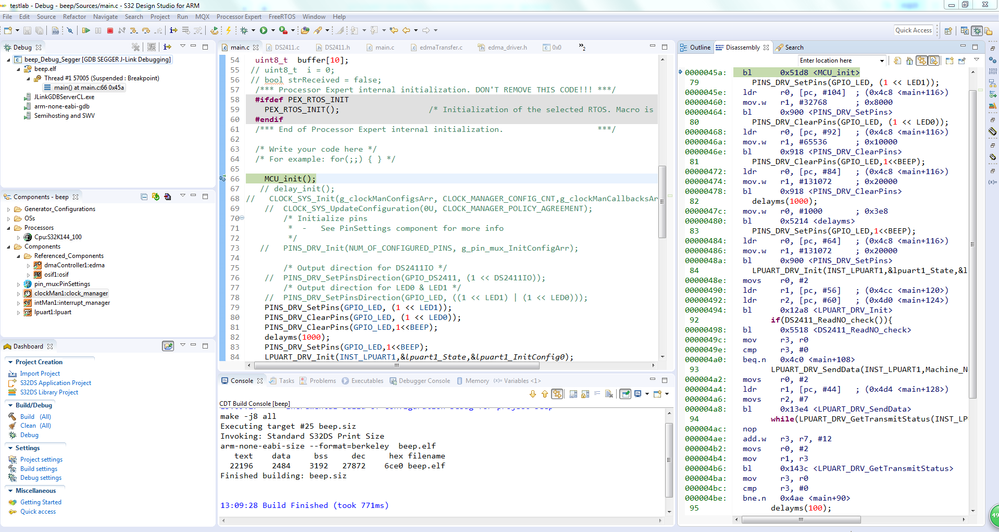The width and height of the screenshot is (999, 532).
Task: Toggle Scroll Lock button in Console toolbar
Action: [x=585, y=394]
